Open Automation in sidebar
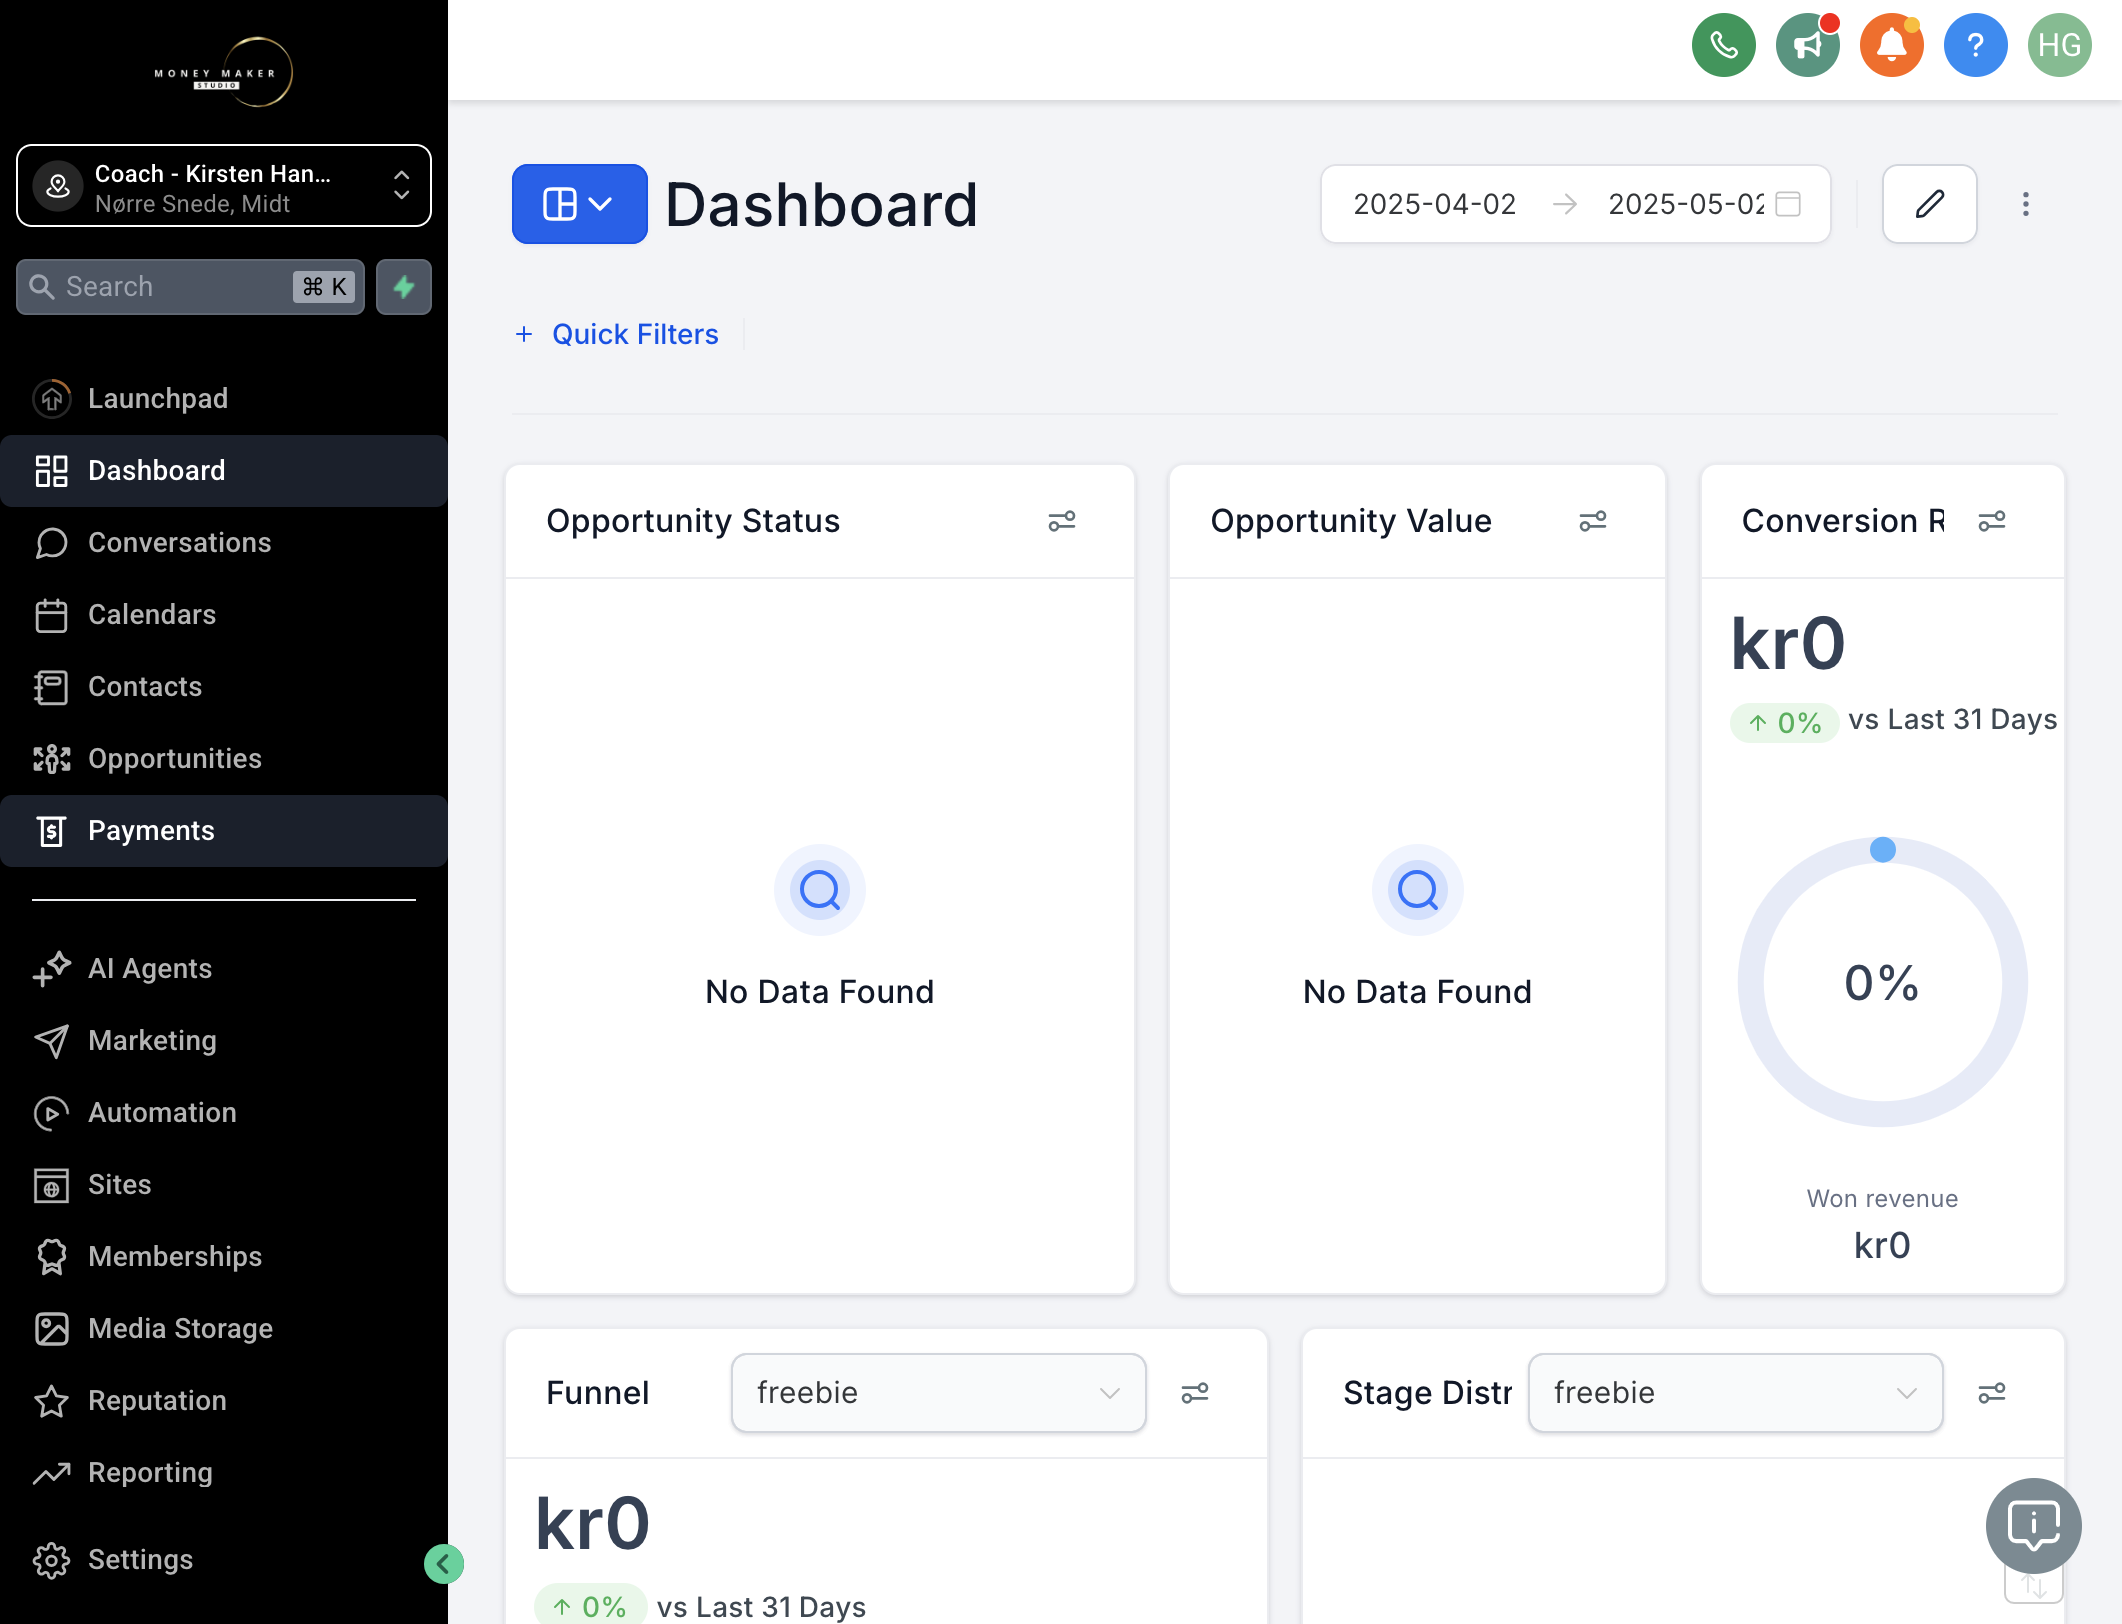 [224, 1113]
